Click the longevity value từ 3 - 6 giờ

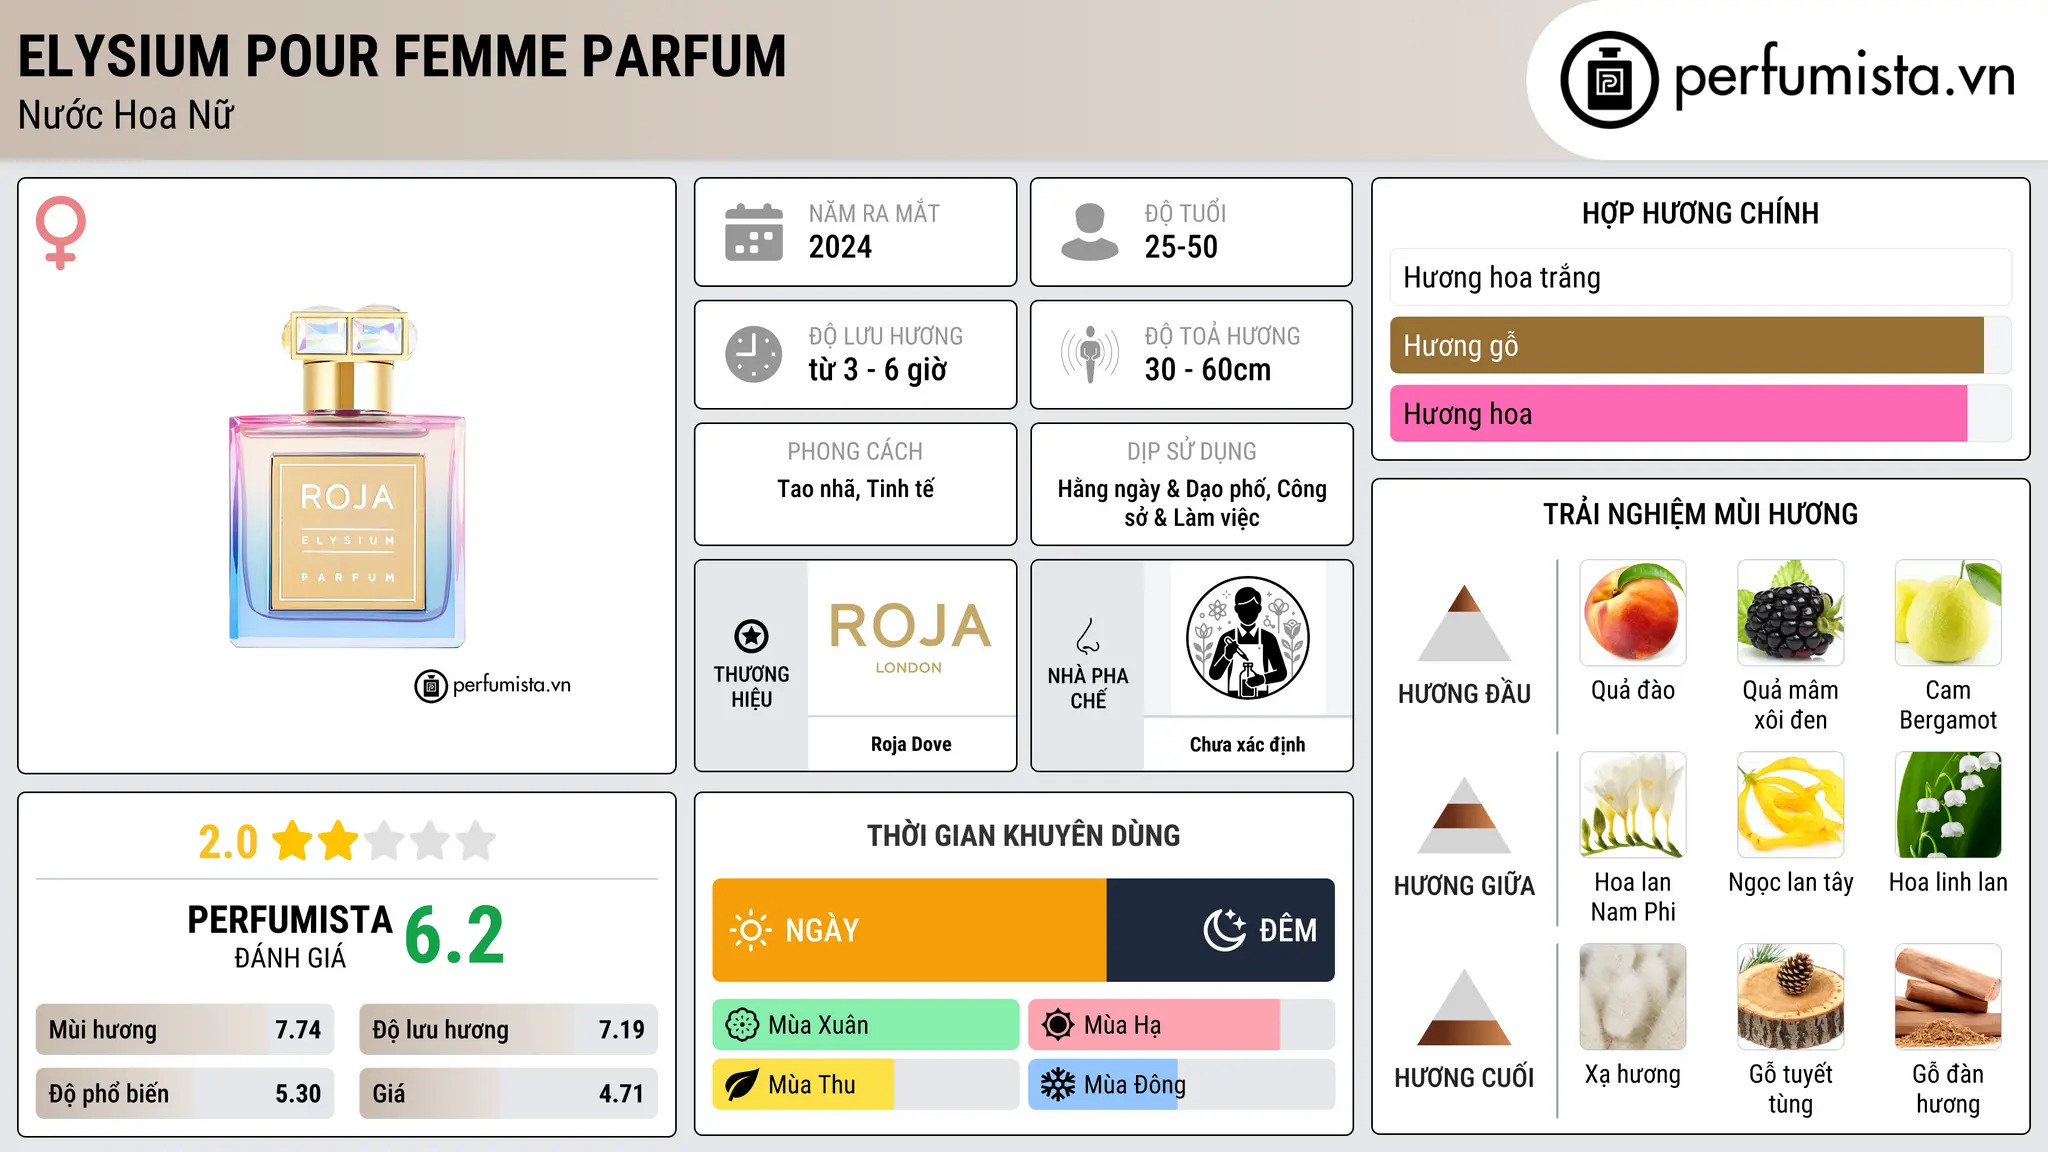[877, 370]
